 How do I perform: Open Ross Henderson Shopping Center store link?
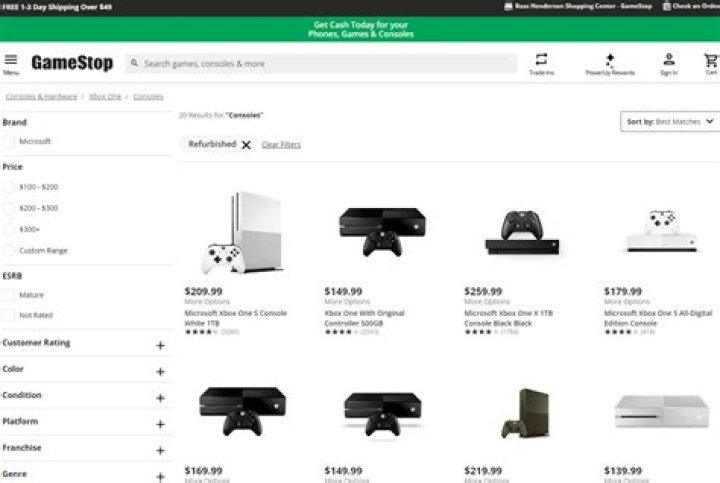(583, 6)
